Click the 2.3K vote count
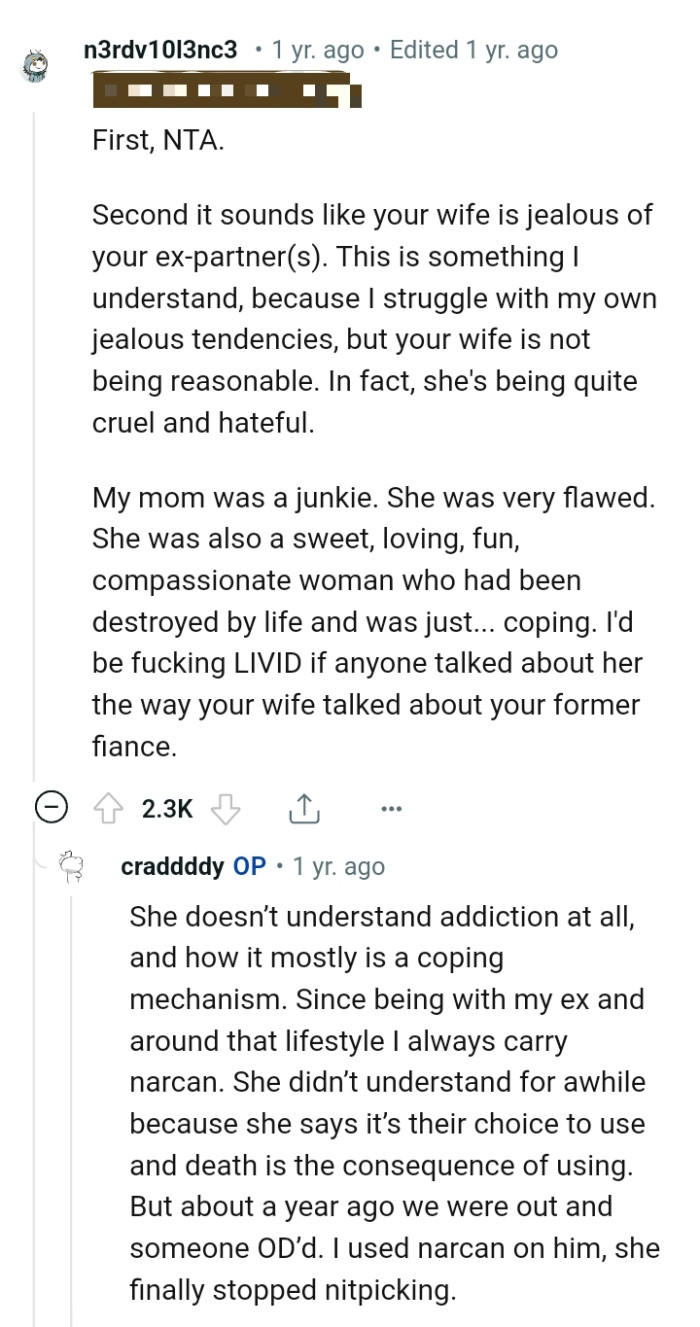Viewport: 700px width, 1327px height. coord(167,808)
